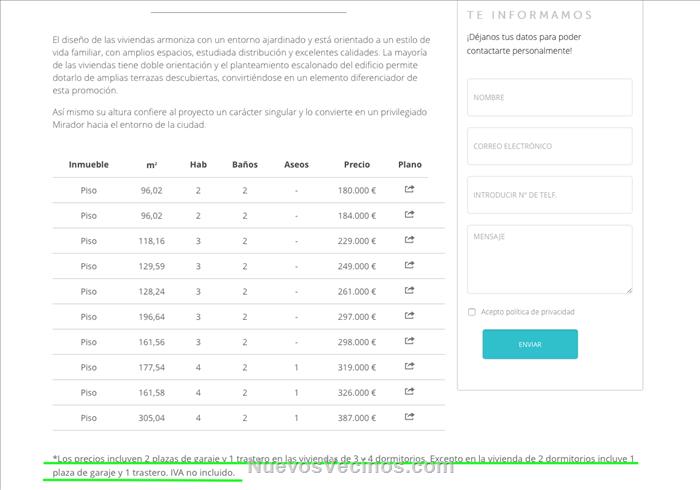This screenshot has height=490, width=700.
Task: Open floor plan for the 180.000 € flat
Action: pos(410,189)
